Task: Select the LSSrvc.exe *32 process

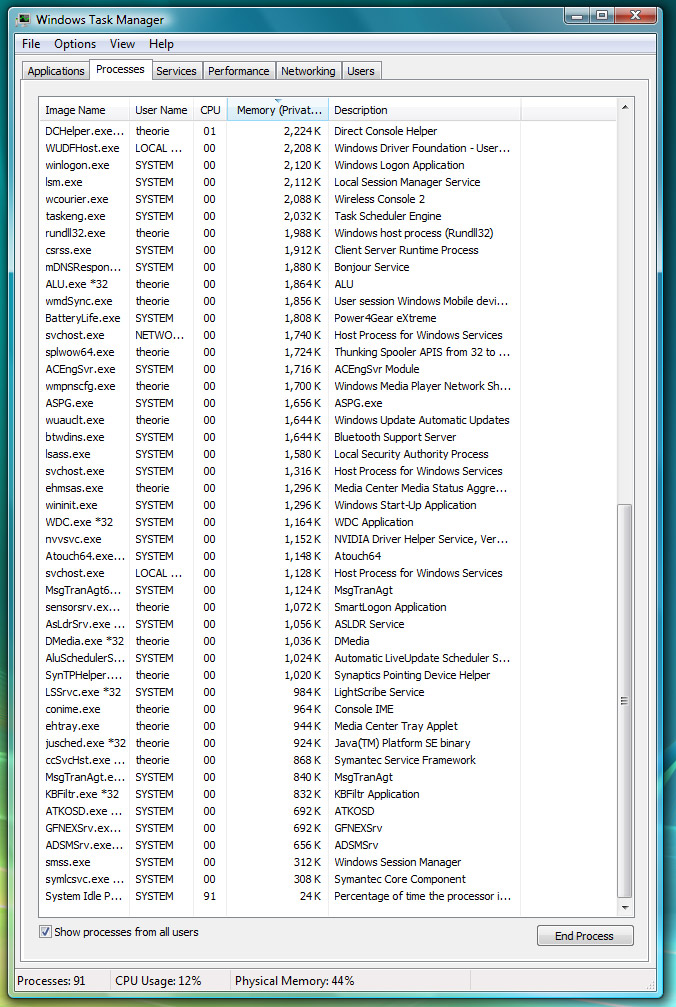Action: click(x=280, y=692)
